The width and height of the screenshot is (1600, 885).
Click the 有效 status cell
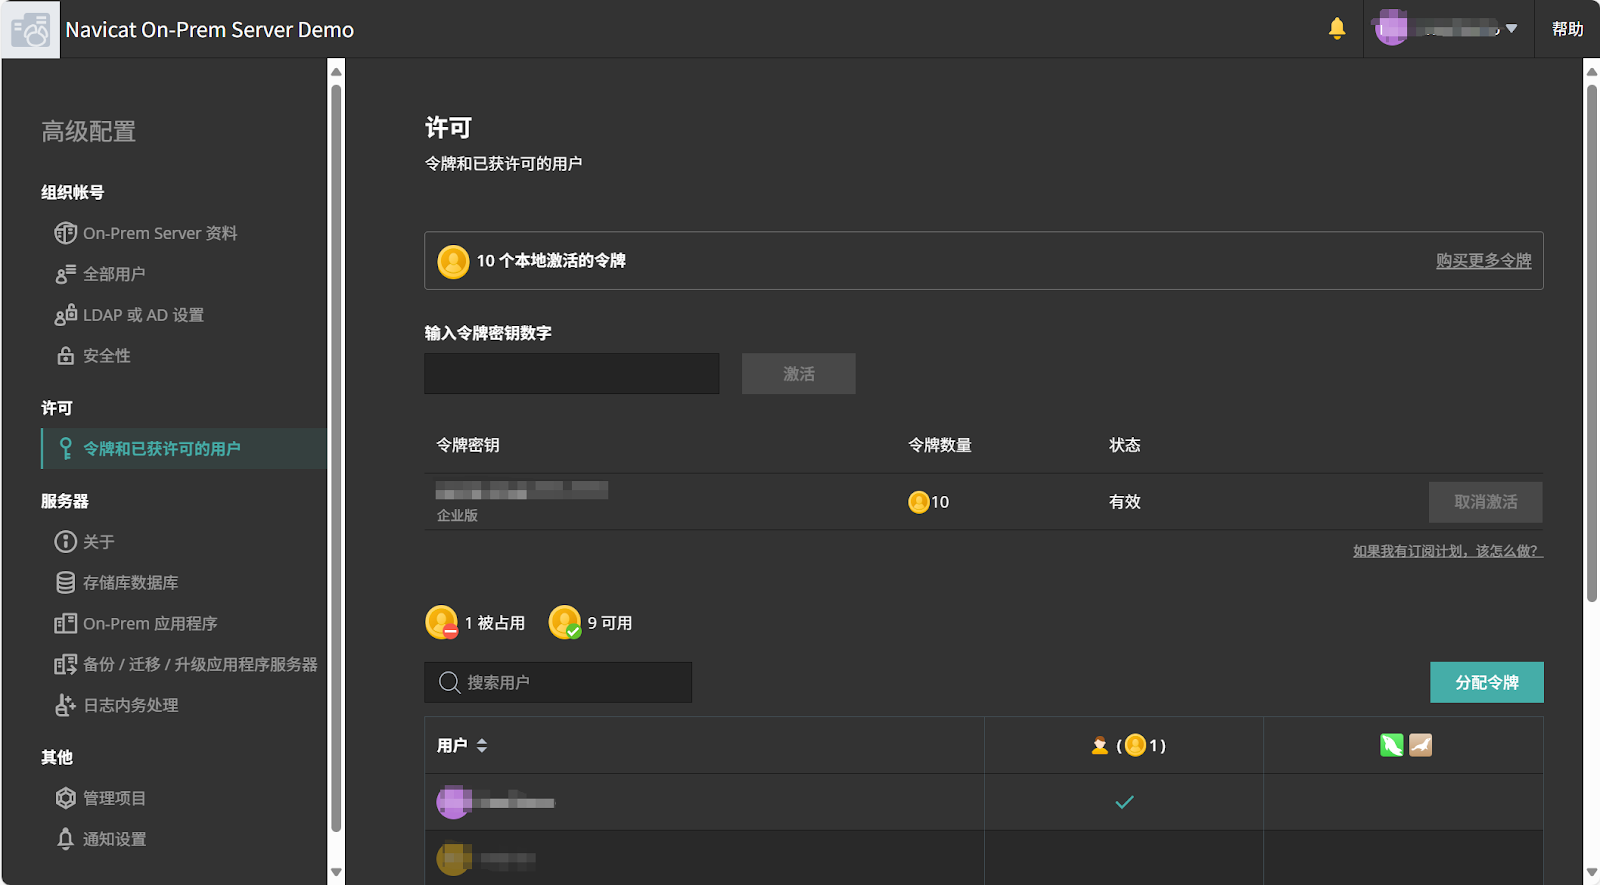1124,502
